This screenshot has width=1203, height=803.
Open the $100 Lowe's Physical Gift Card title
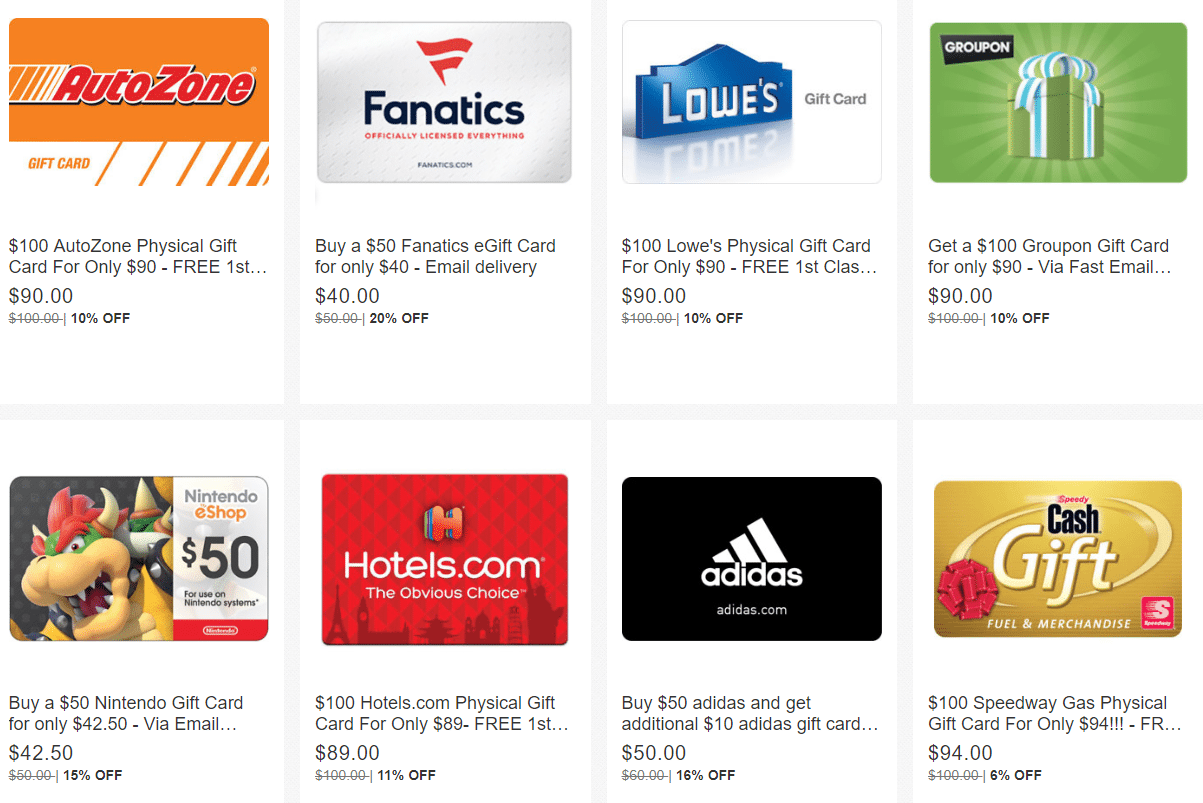pyautogui.click(x=749, y=256)
